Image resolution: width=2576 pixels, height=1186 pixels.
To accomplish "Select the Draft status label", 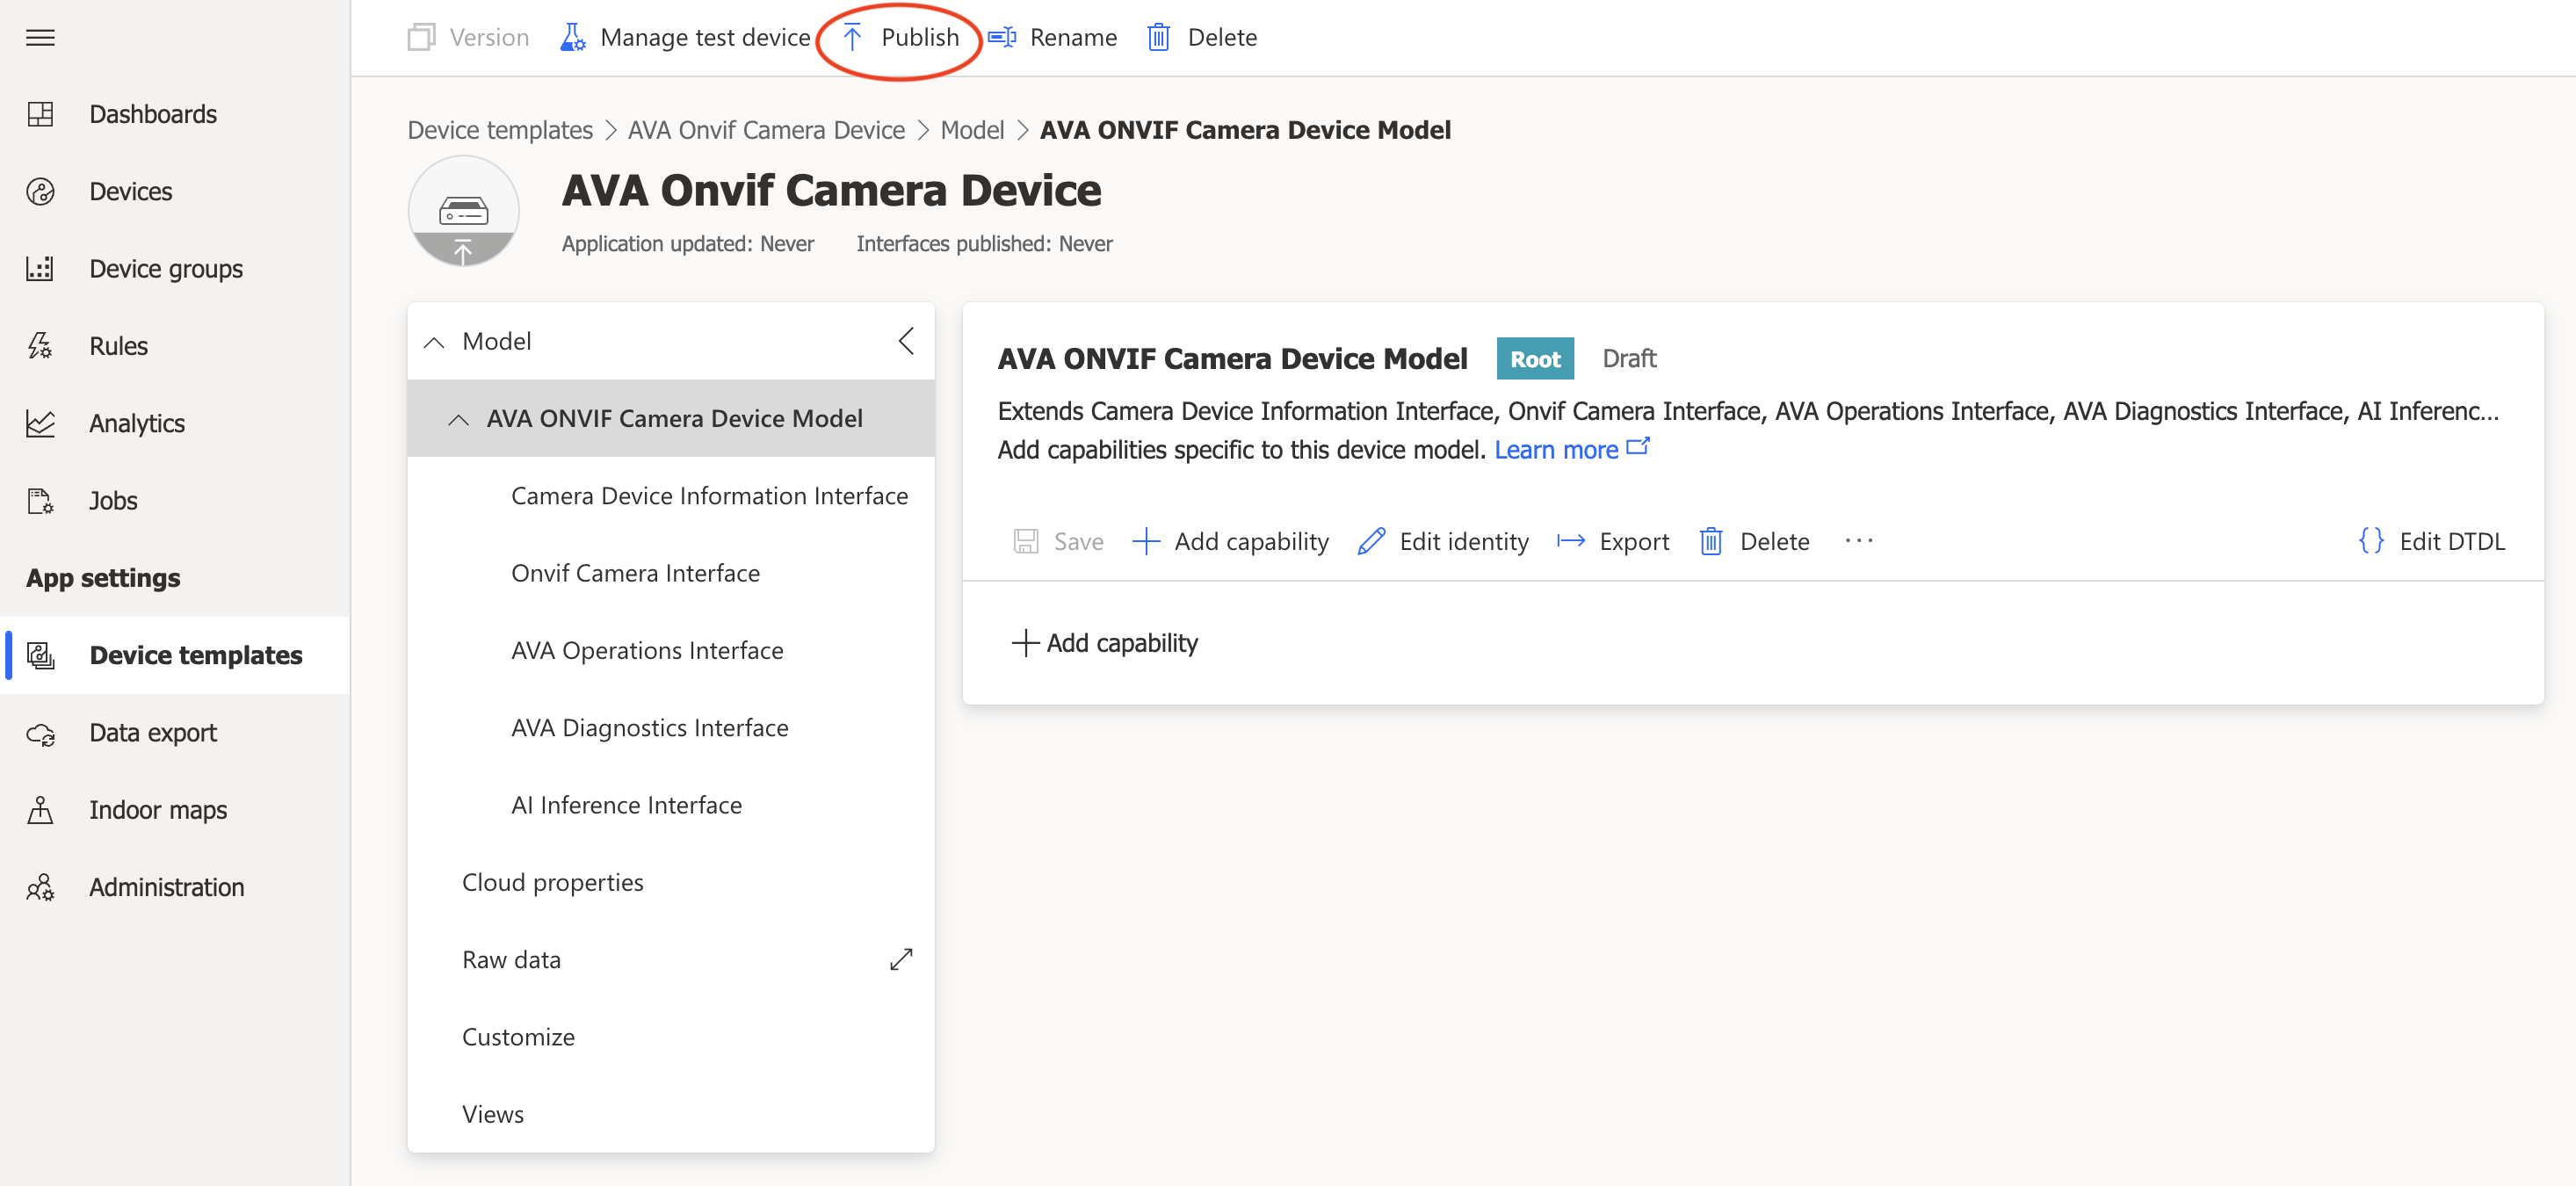I will point(1630,358).
